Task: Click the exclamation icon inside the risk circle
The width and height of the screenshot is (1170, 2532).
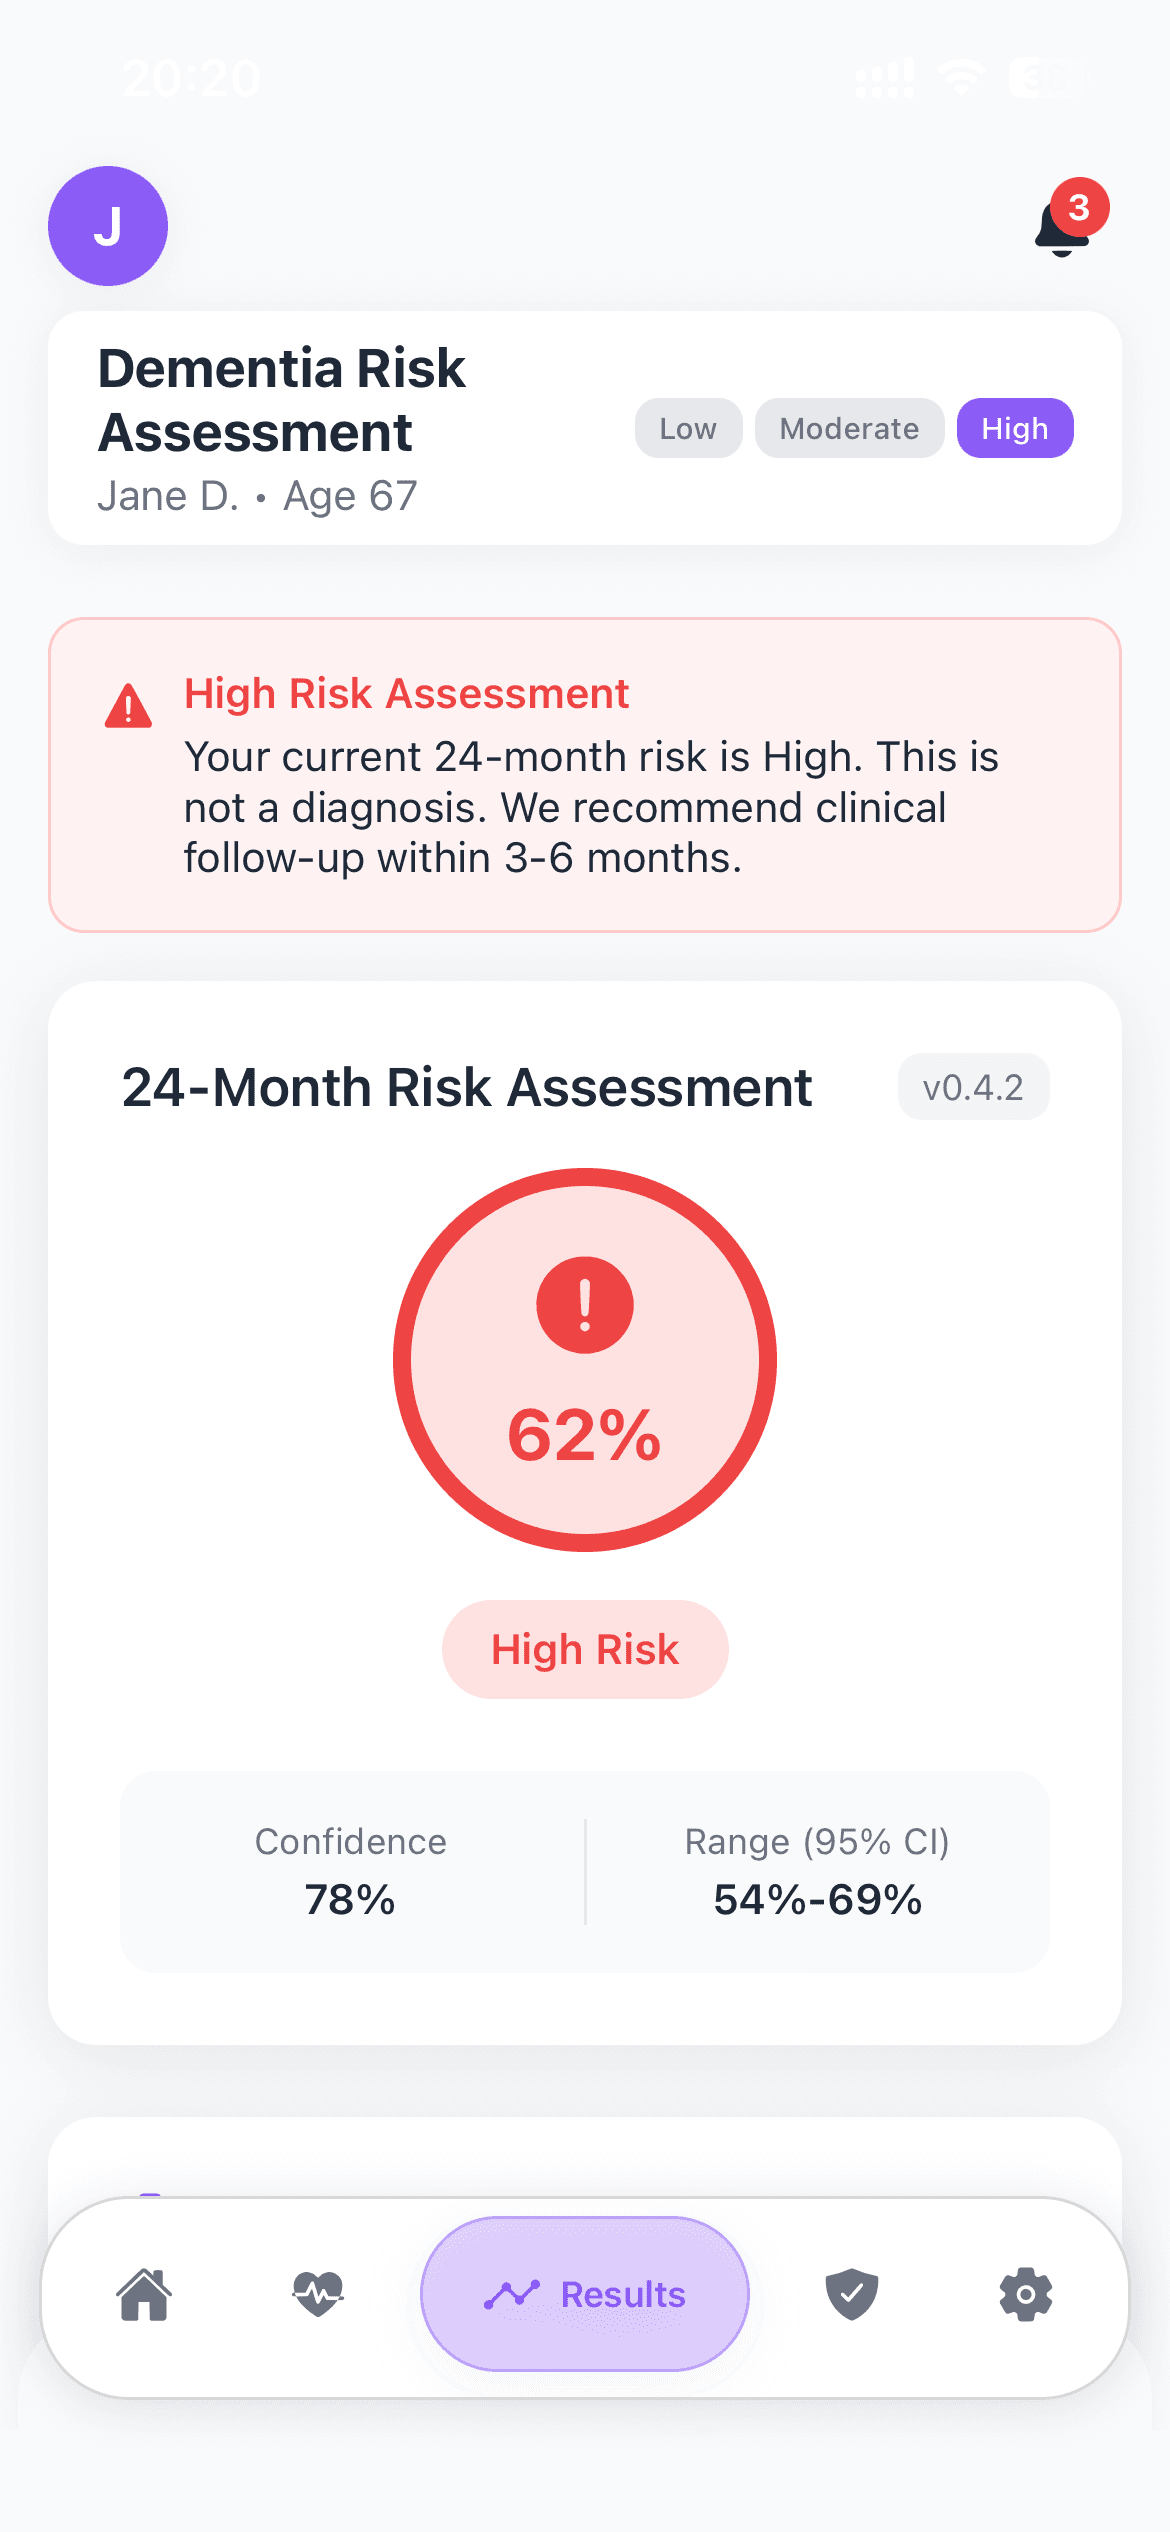Action: click(585, 1306)
